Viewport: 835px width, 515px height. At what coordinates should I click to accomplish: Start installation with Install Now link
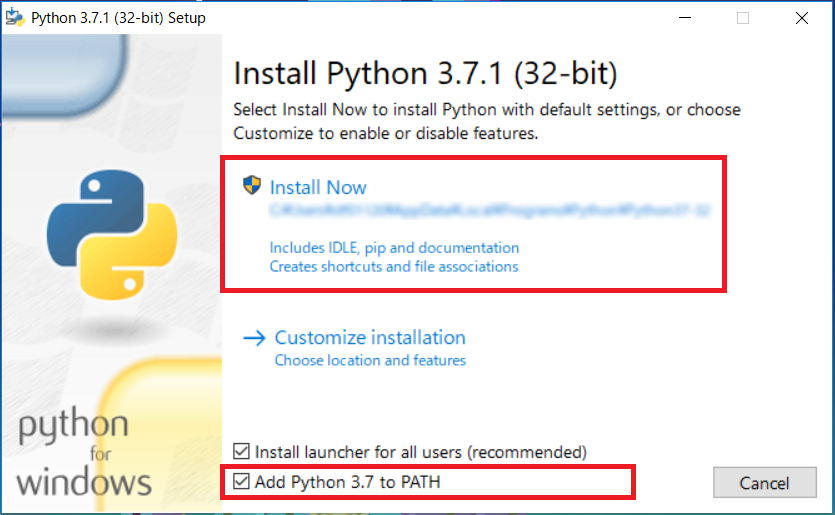pos(318,187)
